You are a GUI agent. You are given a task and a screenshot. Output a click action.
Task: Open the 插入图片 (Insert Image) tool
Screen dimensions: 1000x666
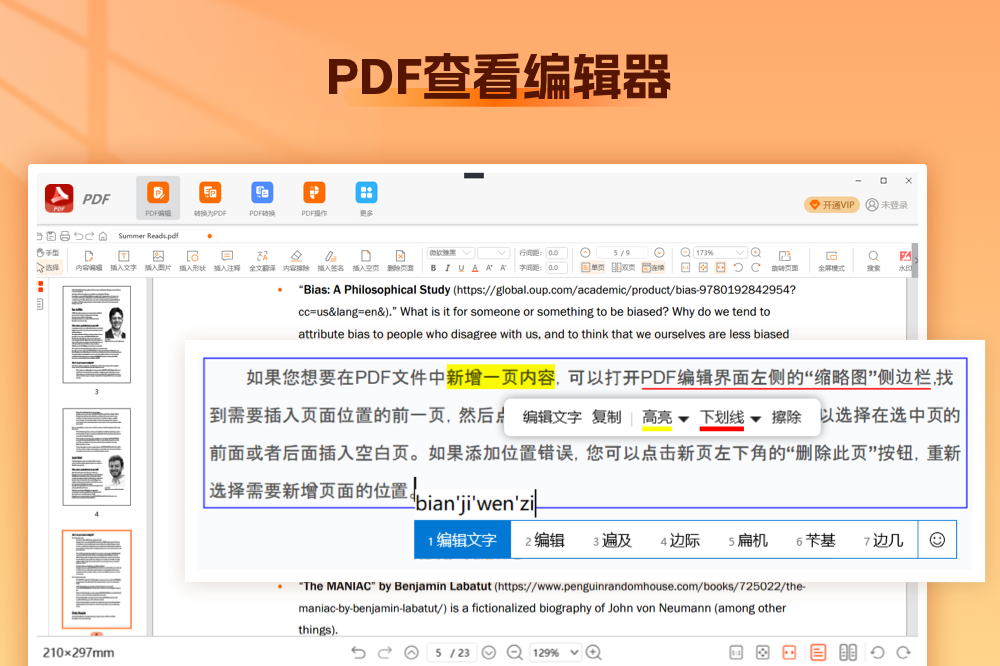(x=158, y=259)
